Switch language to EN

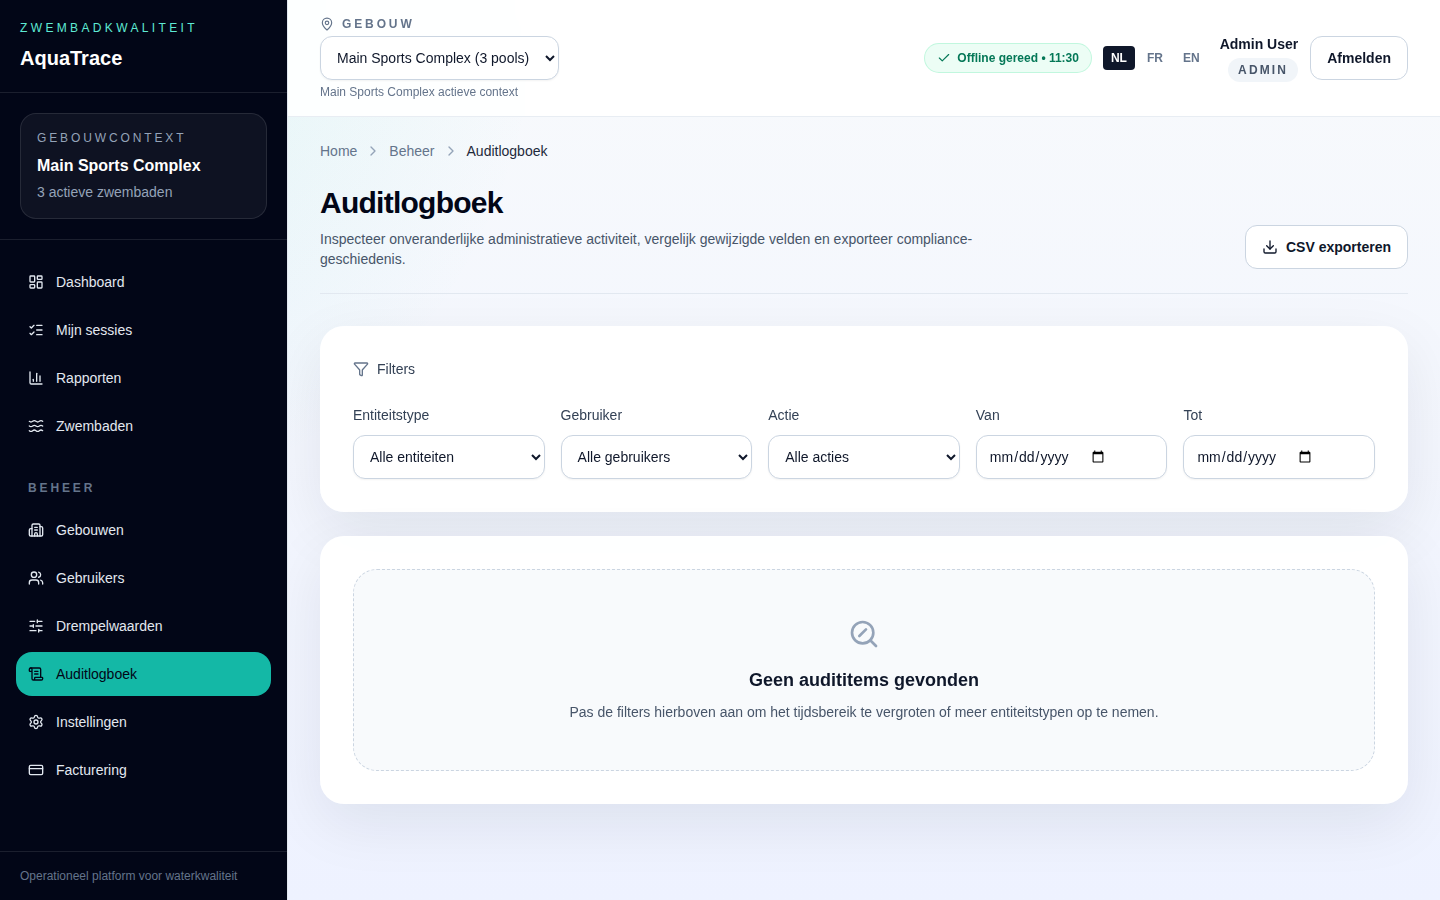1191,58
